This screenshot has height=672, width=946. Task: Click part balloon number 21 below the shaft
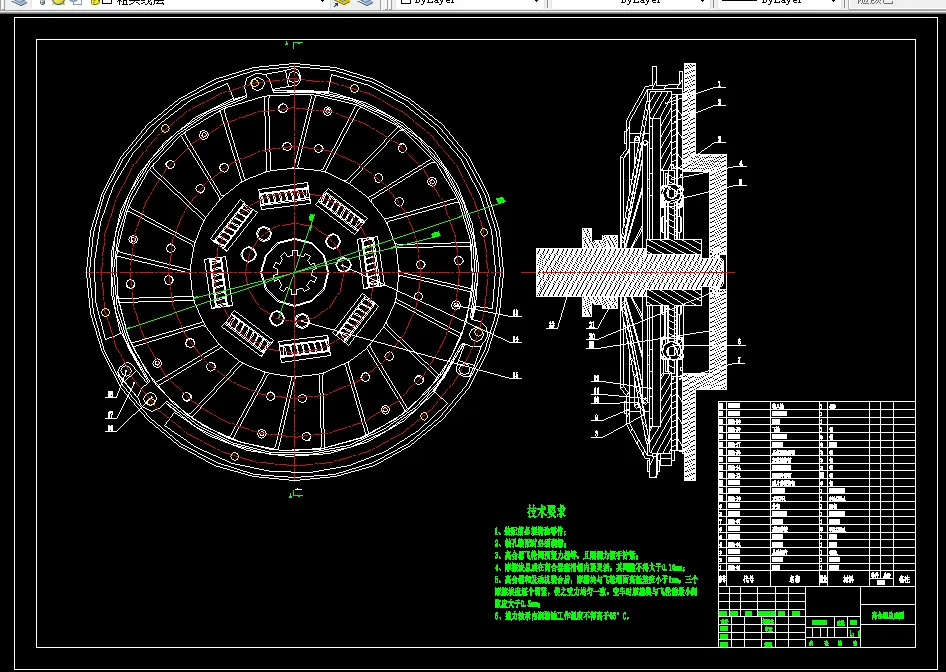click(x=592, y=325)
